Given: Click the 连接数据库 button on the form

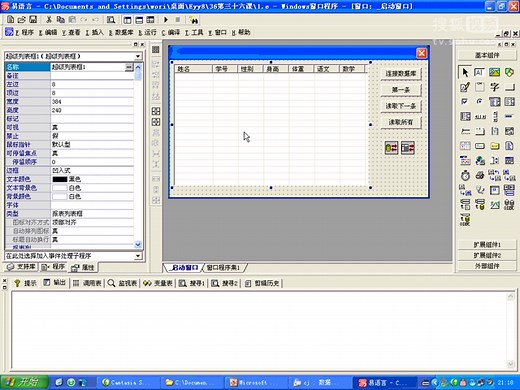Looking at the screenshot, I should (401, 73).
